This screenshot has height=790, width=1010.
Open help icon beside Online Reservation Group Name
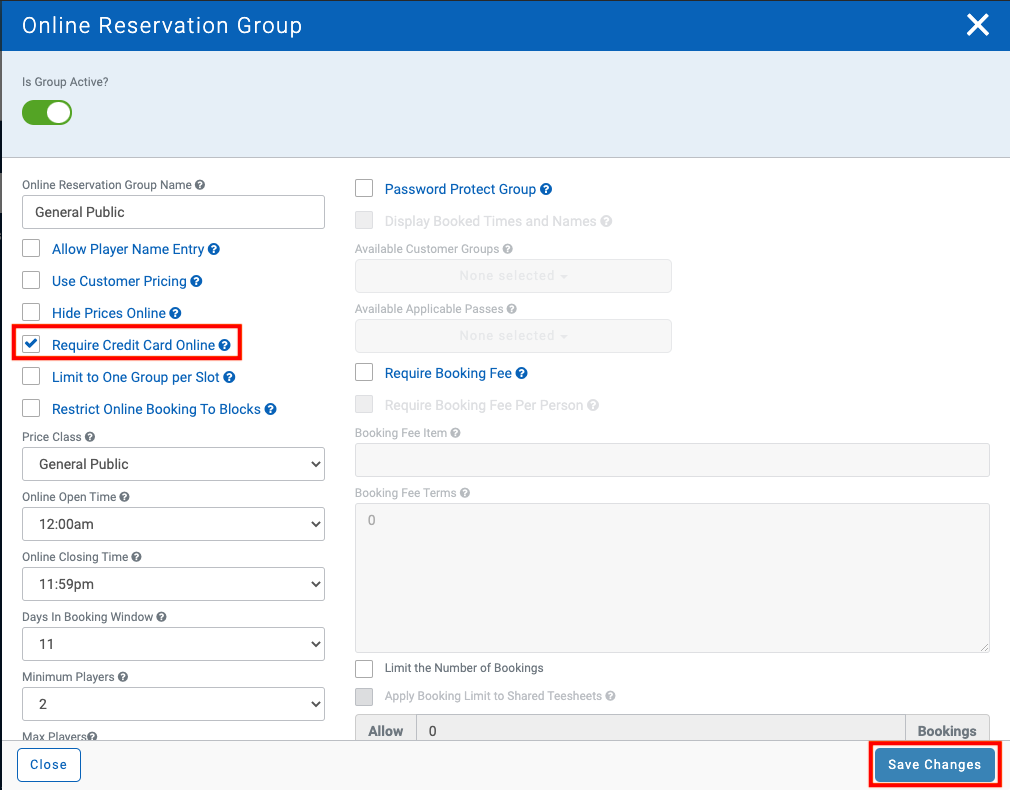200,185
